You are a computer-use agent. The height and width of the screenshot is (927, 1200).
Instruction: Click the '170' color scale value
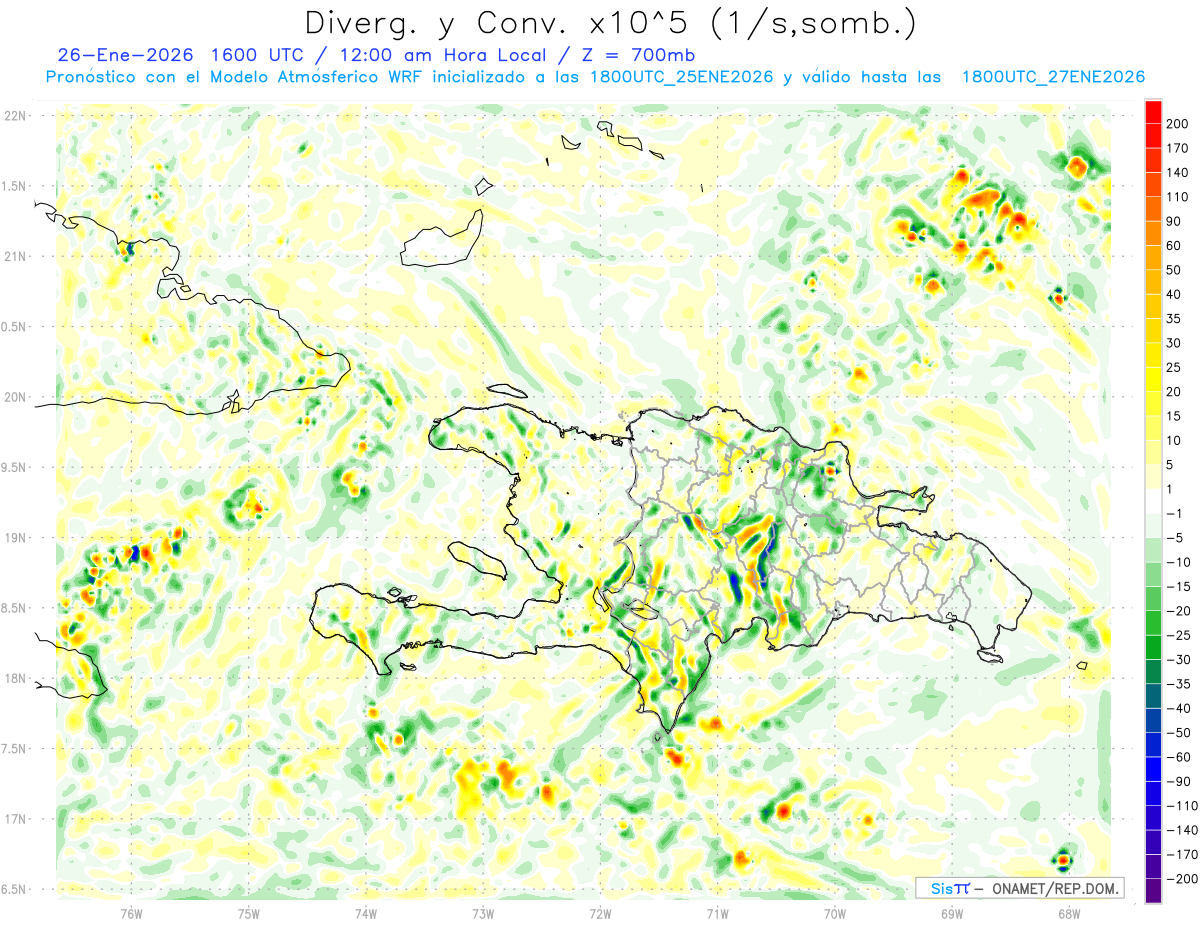pos(1178,148)
